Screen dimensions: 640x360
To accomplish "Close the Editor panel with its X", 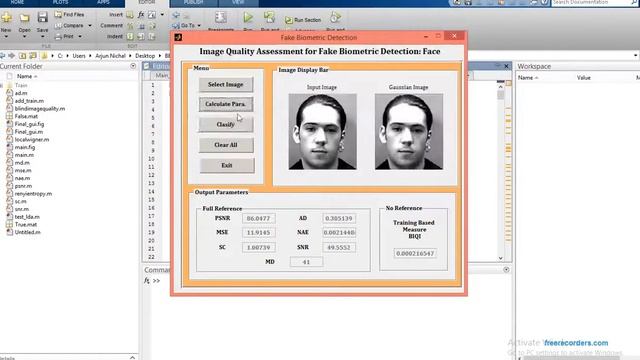I will click(x=507, y=66).
